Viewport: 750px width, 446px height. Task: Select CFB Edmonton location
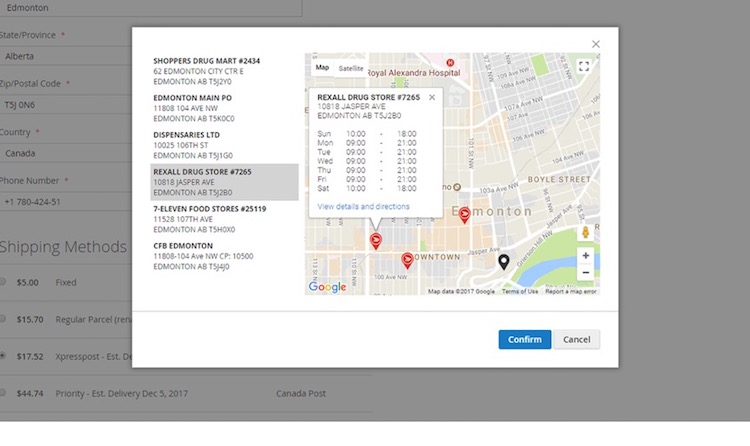pyautogui.click(x=224, y=256)
